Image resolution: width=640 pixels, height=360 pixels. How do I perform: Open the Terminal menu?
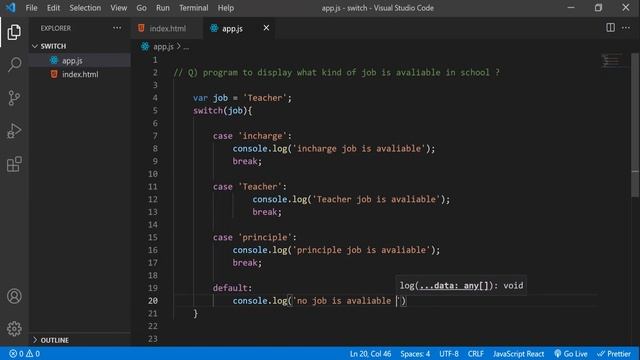(x=193, y=8)
